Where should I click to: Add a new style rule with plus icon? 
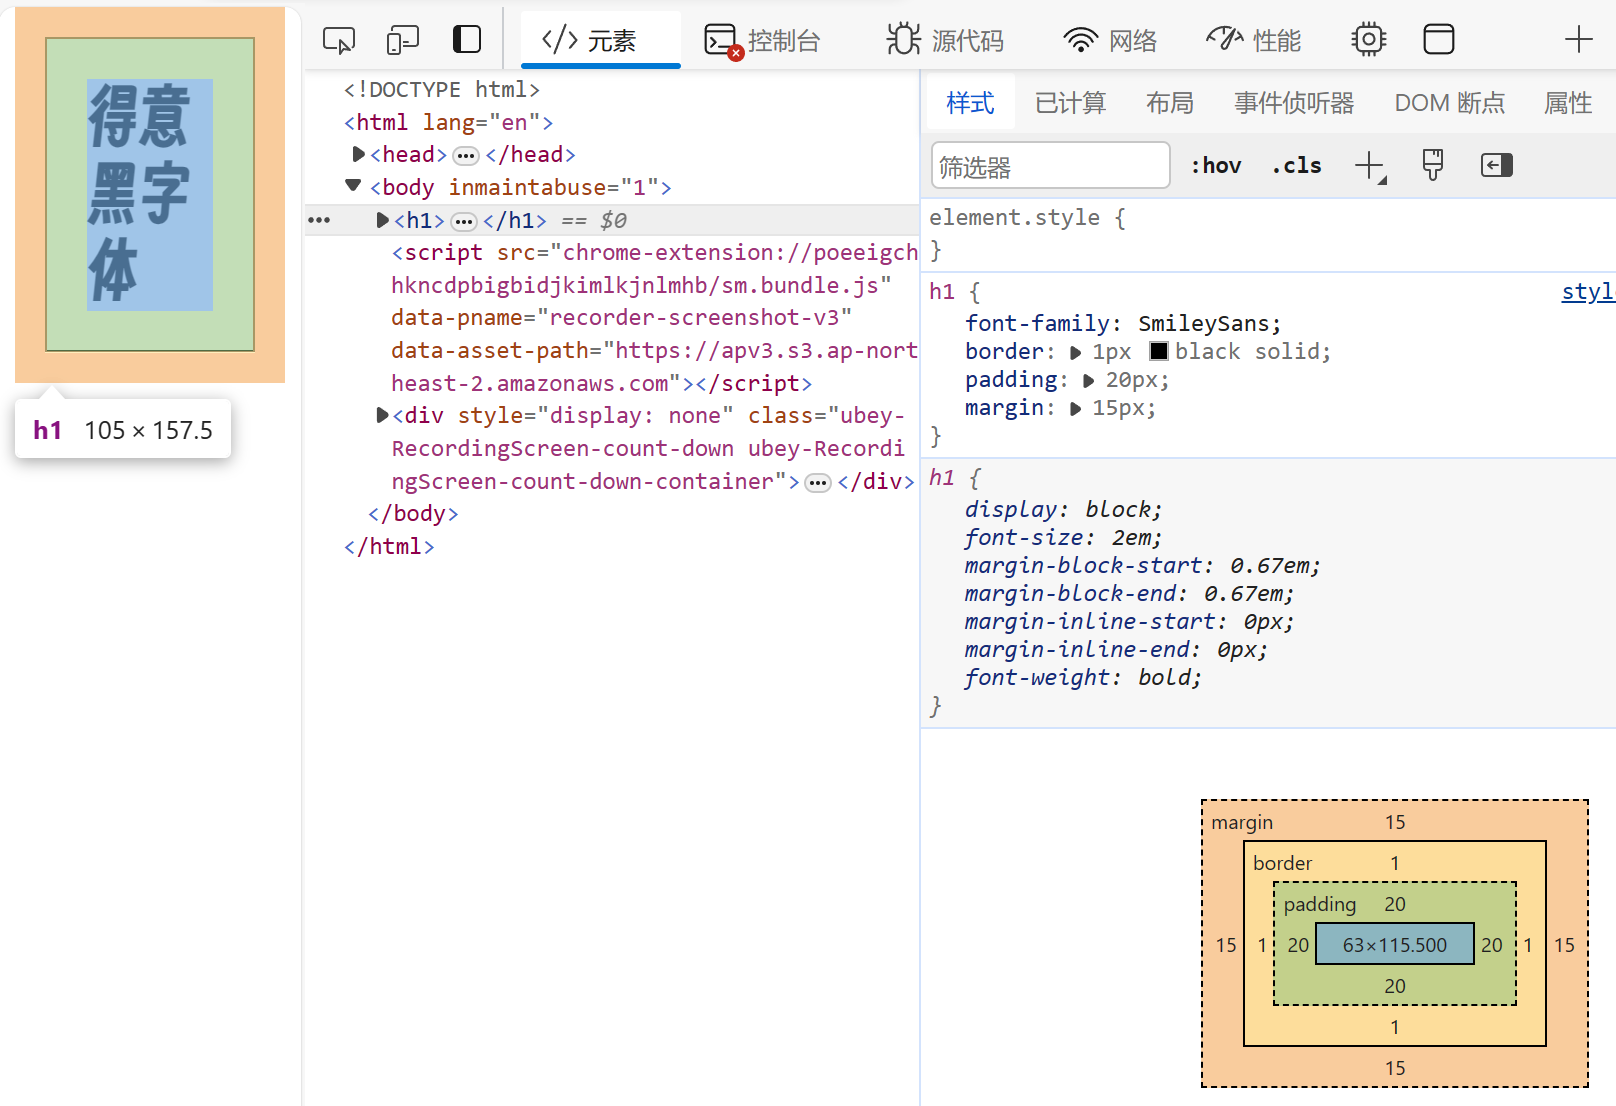(1370, 166)
